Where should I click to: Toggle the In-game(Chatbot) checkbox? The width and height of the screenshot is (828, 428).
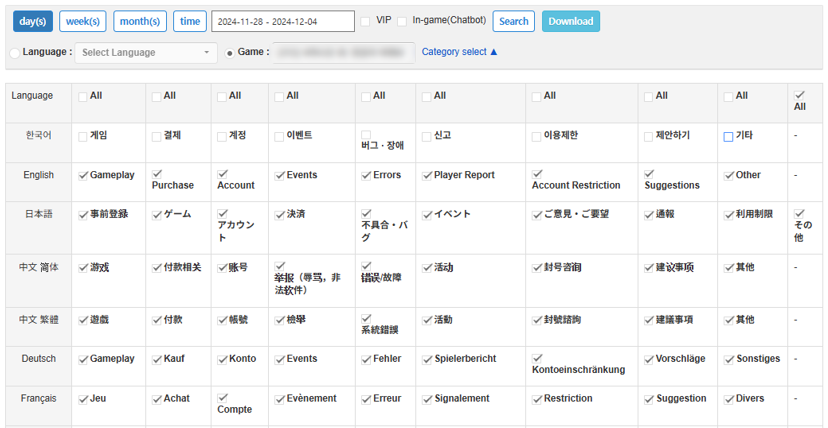402,21
